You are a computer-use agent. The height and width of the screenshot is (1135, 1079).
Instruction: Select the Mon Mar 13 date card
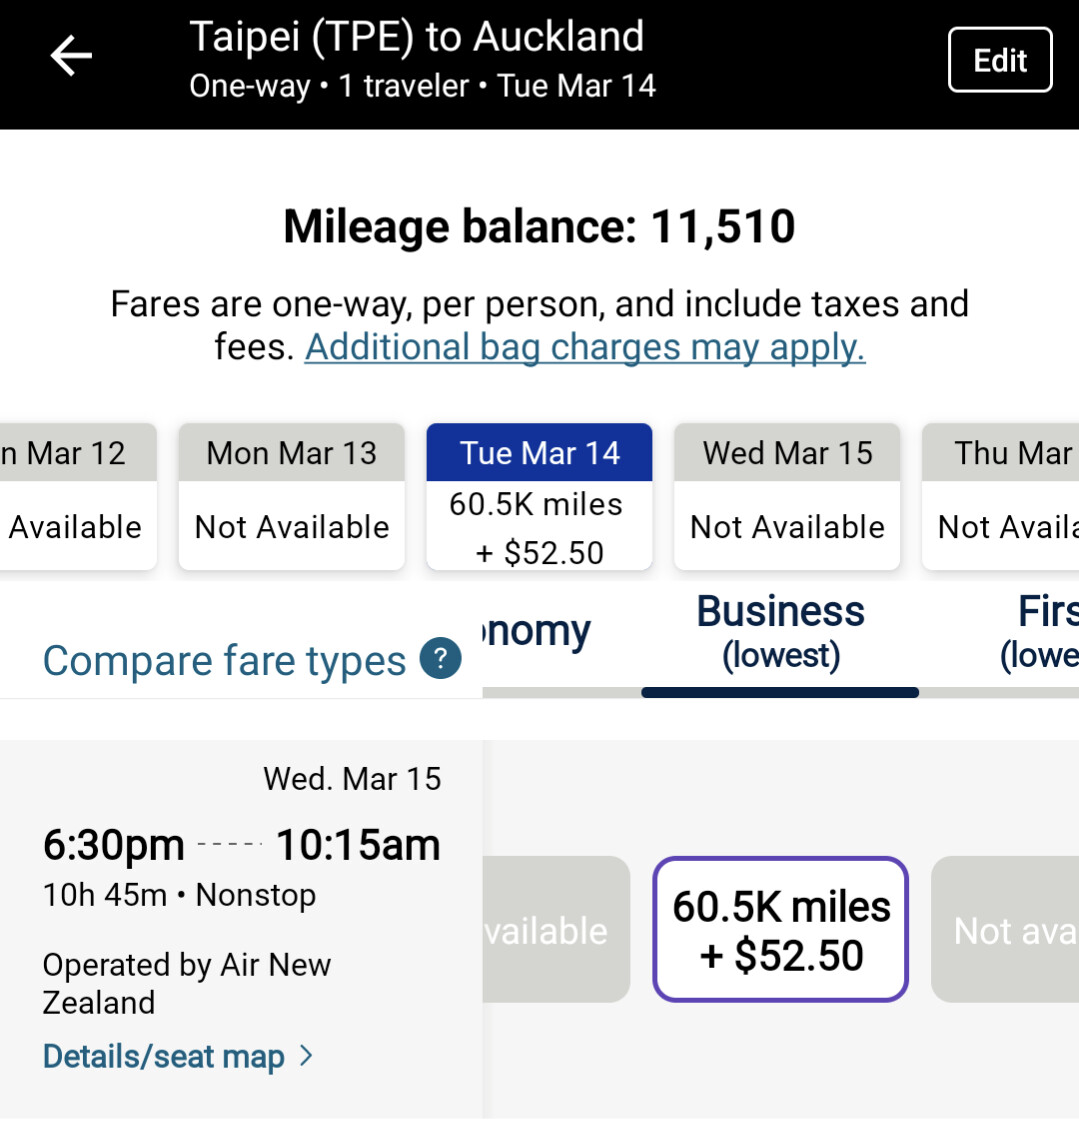pos(292,497)
